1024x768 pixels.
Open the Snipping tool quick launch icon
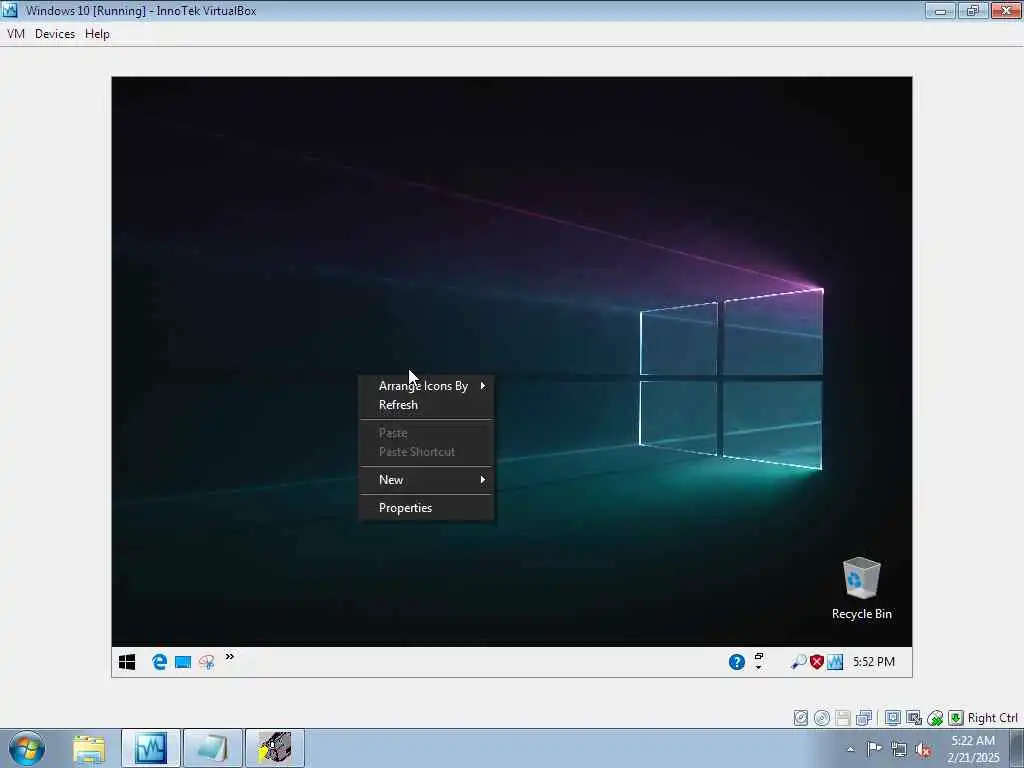coord(207,662)
